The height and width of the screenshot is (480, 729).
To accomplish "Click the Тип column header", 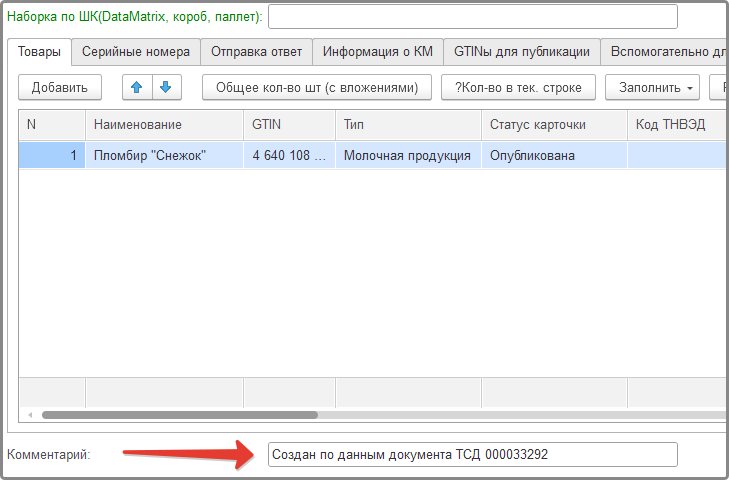I will pos(409,125).
